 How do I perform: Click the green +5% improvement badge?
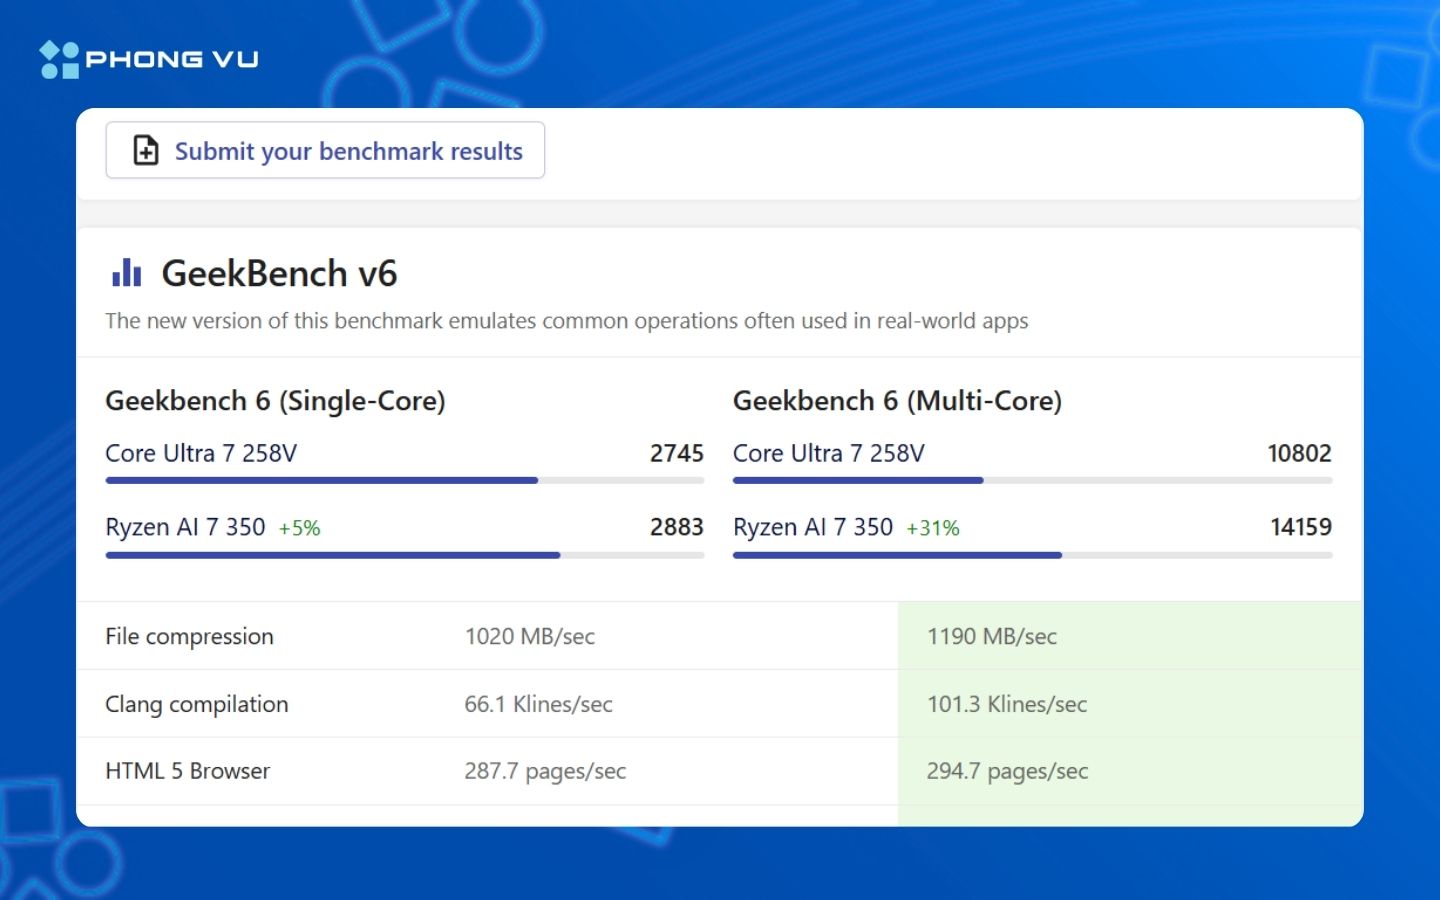click(x=299, y=527)
